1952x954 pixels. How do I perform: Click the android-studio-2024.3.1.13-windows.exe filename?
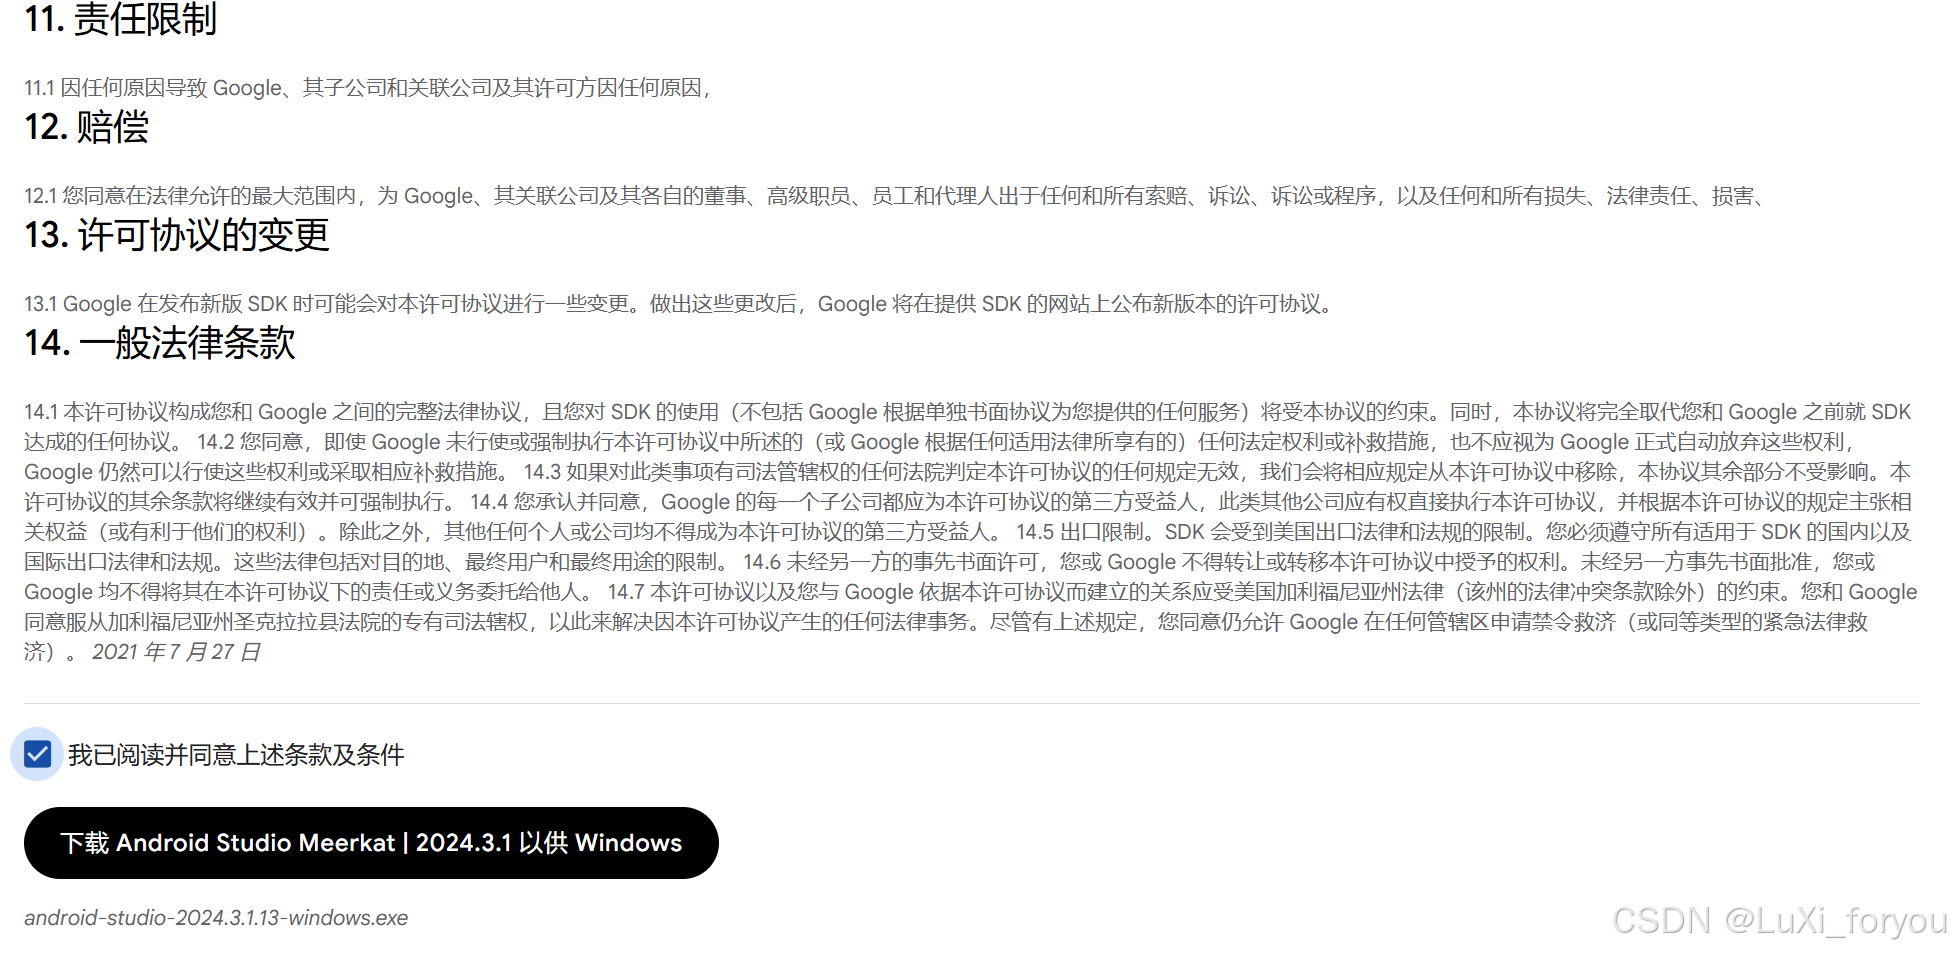[x=216, y=918]
